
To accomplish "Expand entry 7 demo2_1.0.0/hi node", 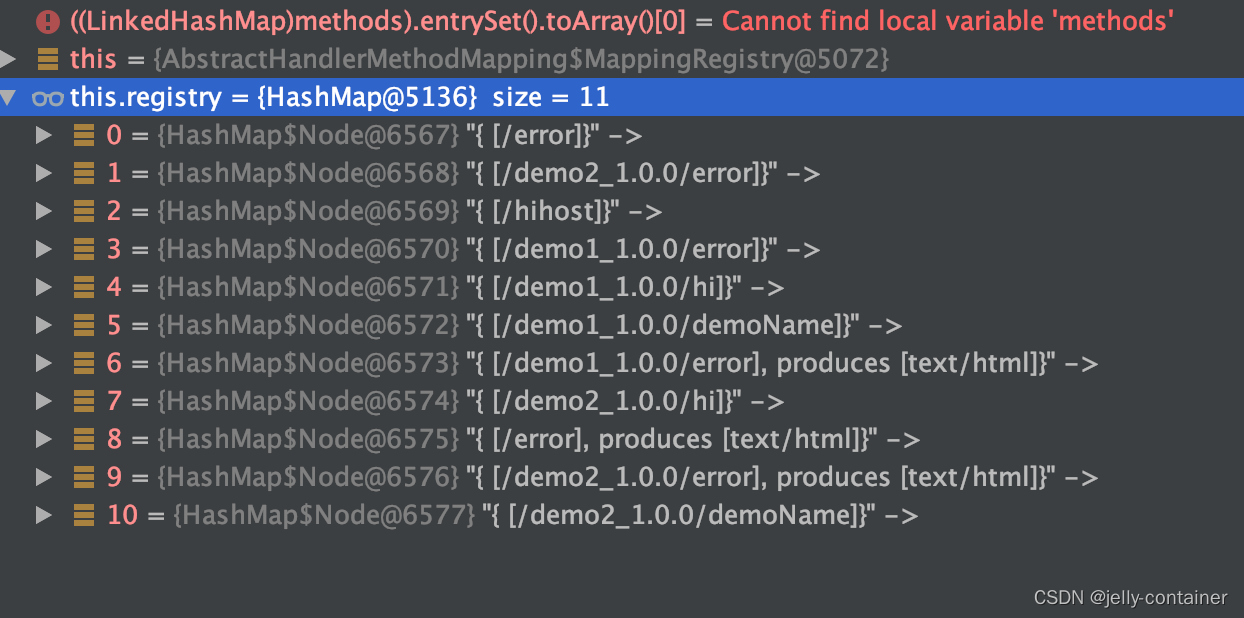I will click(44, 401).
